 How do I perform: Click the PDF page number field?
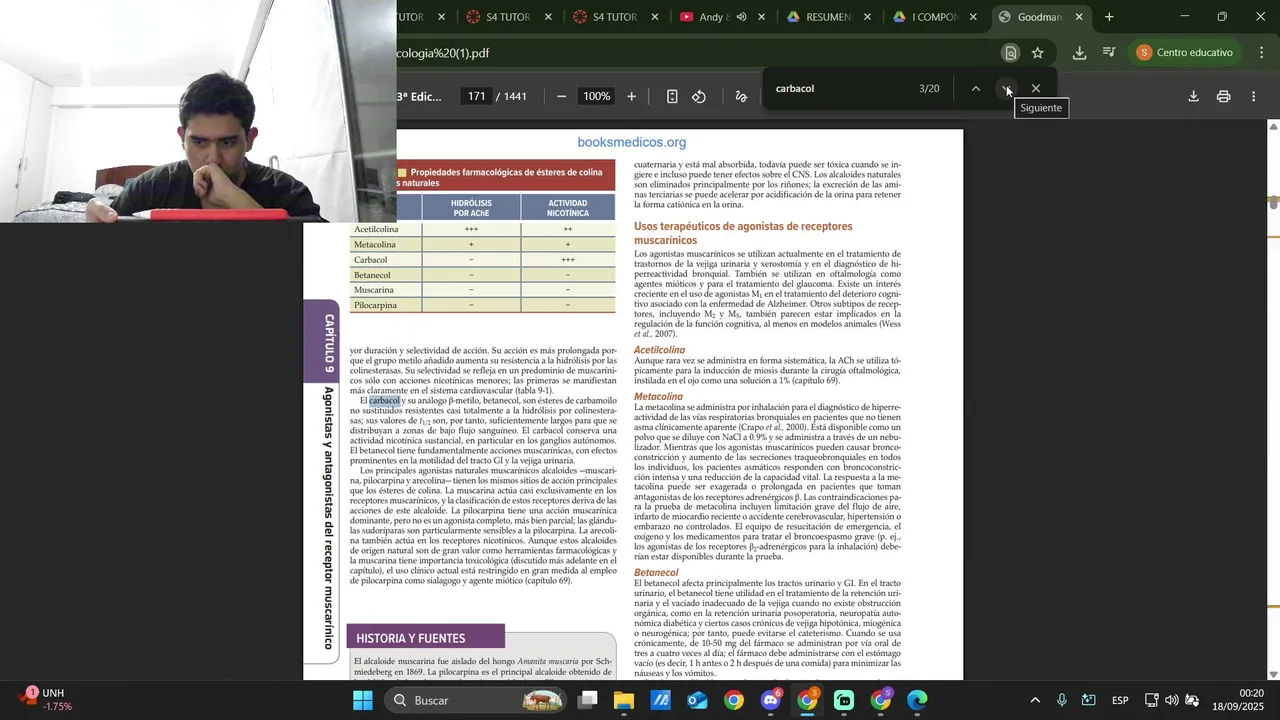coord(477,97)
